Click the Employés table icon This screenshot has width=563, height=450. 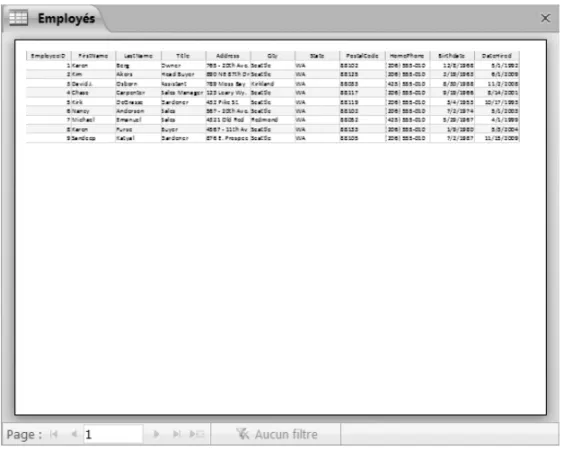tap(18, 18)
